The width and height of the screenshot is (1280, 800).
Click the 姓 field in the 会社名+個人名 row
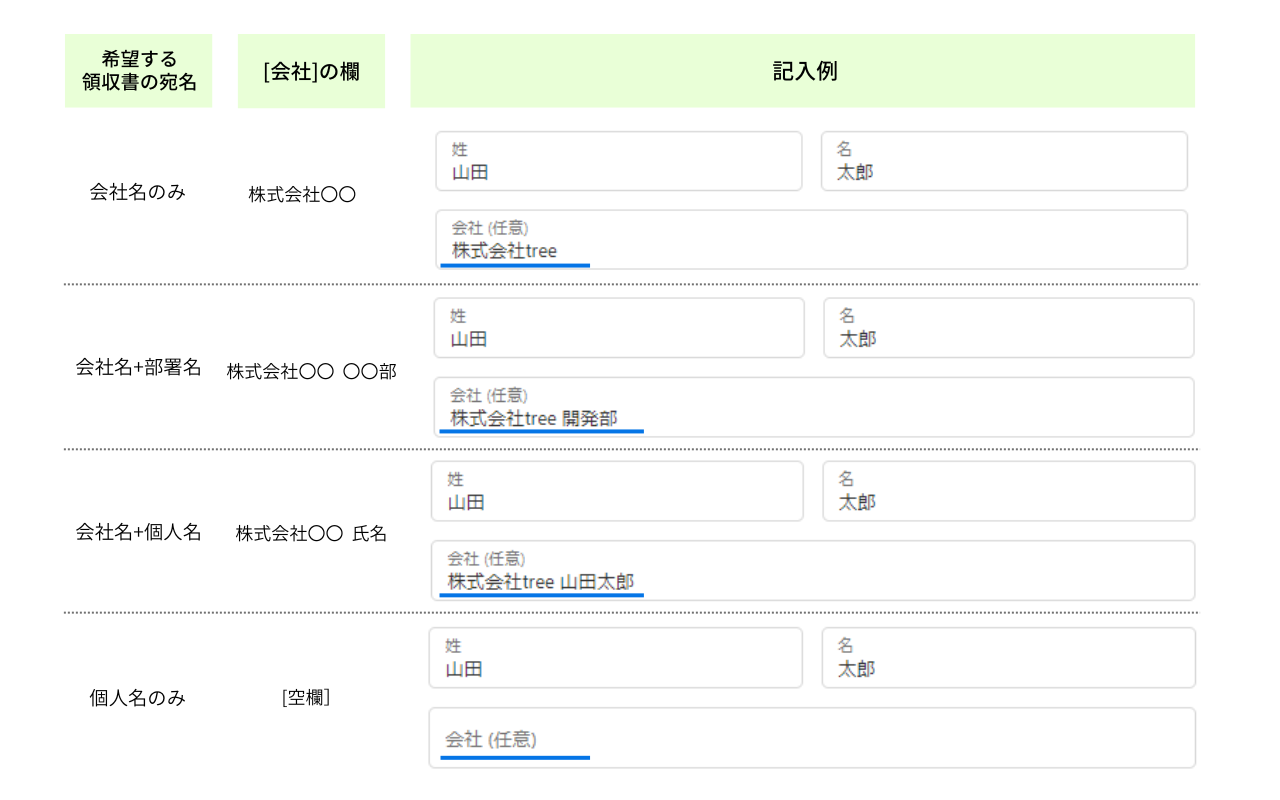point(617,491)
